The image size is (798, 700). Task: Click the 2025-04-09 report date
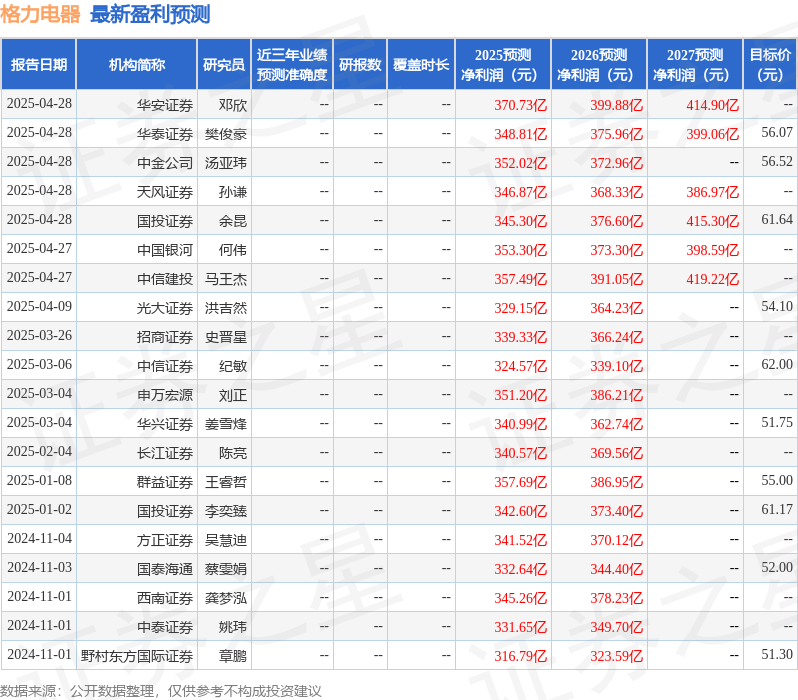coord(39,307)
